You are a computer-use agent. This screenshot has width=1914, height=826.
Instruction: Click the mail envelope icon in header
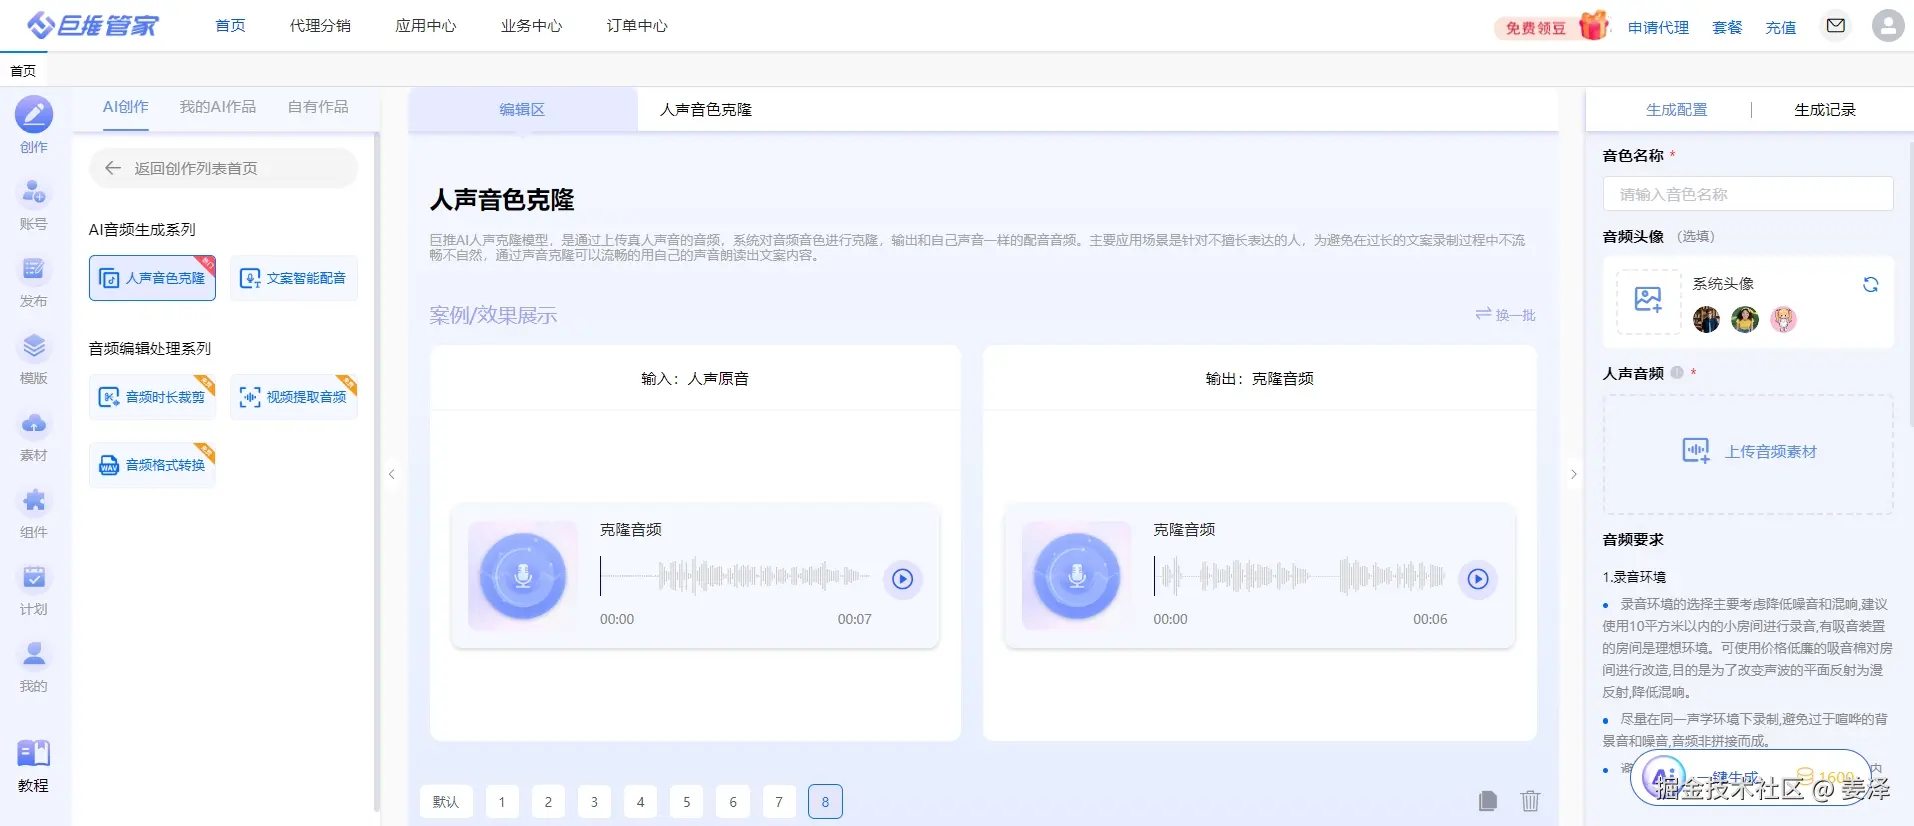pos(1836,25)
